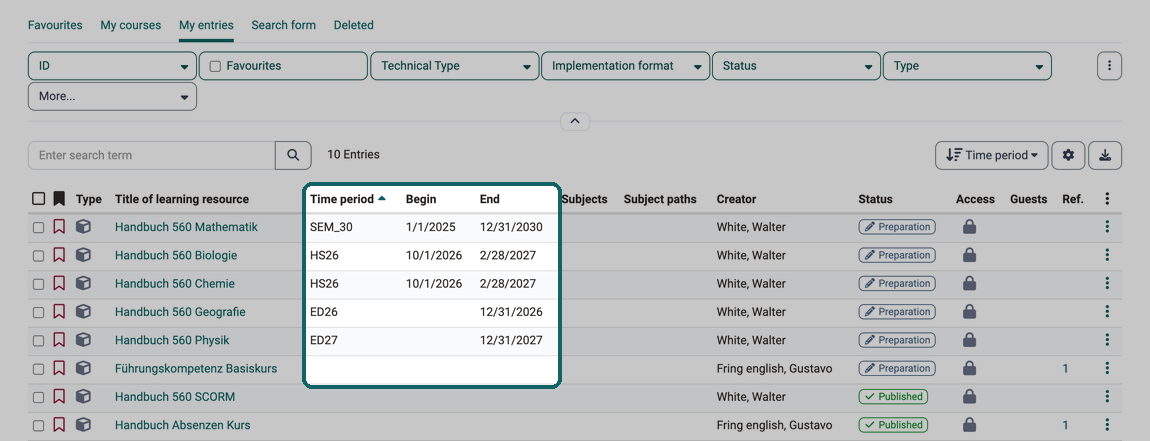Bookmark Handbuch 560 Physik
Screen dimensions: 1150x441
pyautogui.click(x=59, y=340)
